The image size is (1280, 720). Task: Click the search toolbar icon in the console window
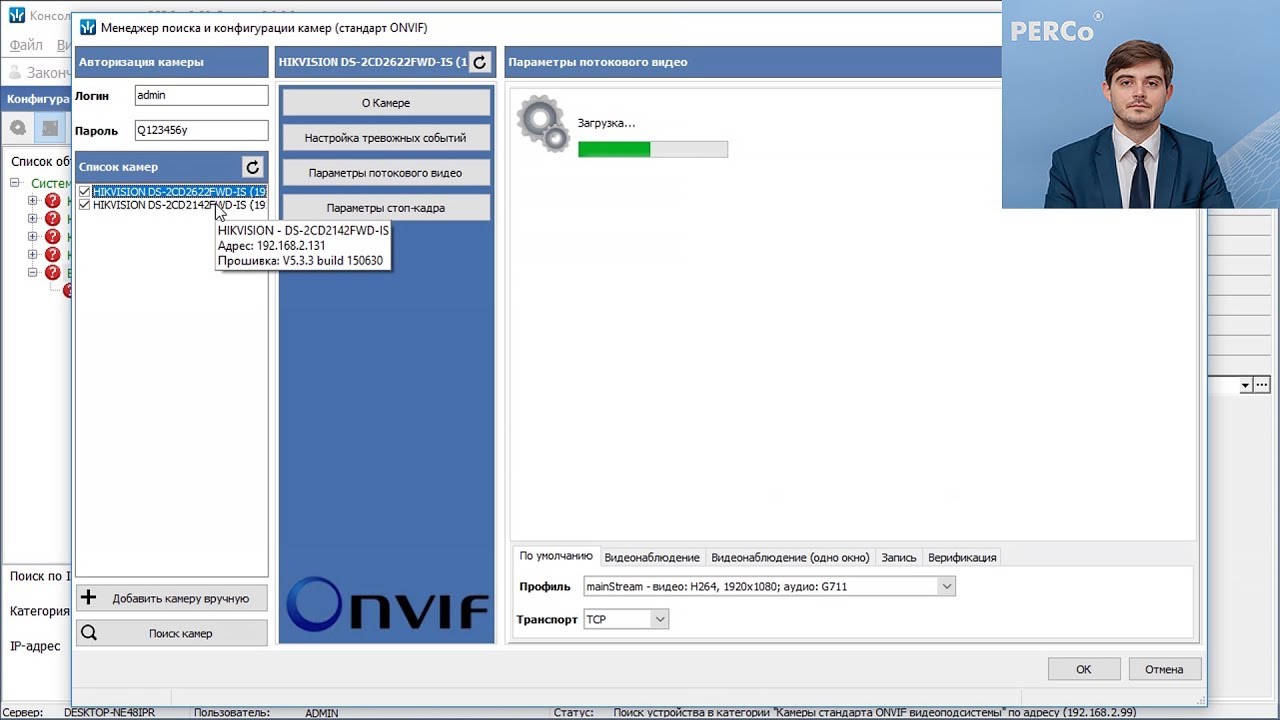(18, 128)
